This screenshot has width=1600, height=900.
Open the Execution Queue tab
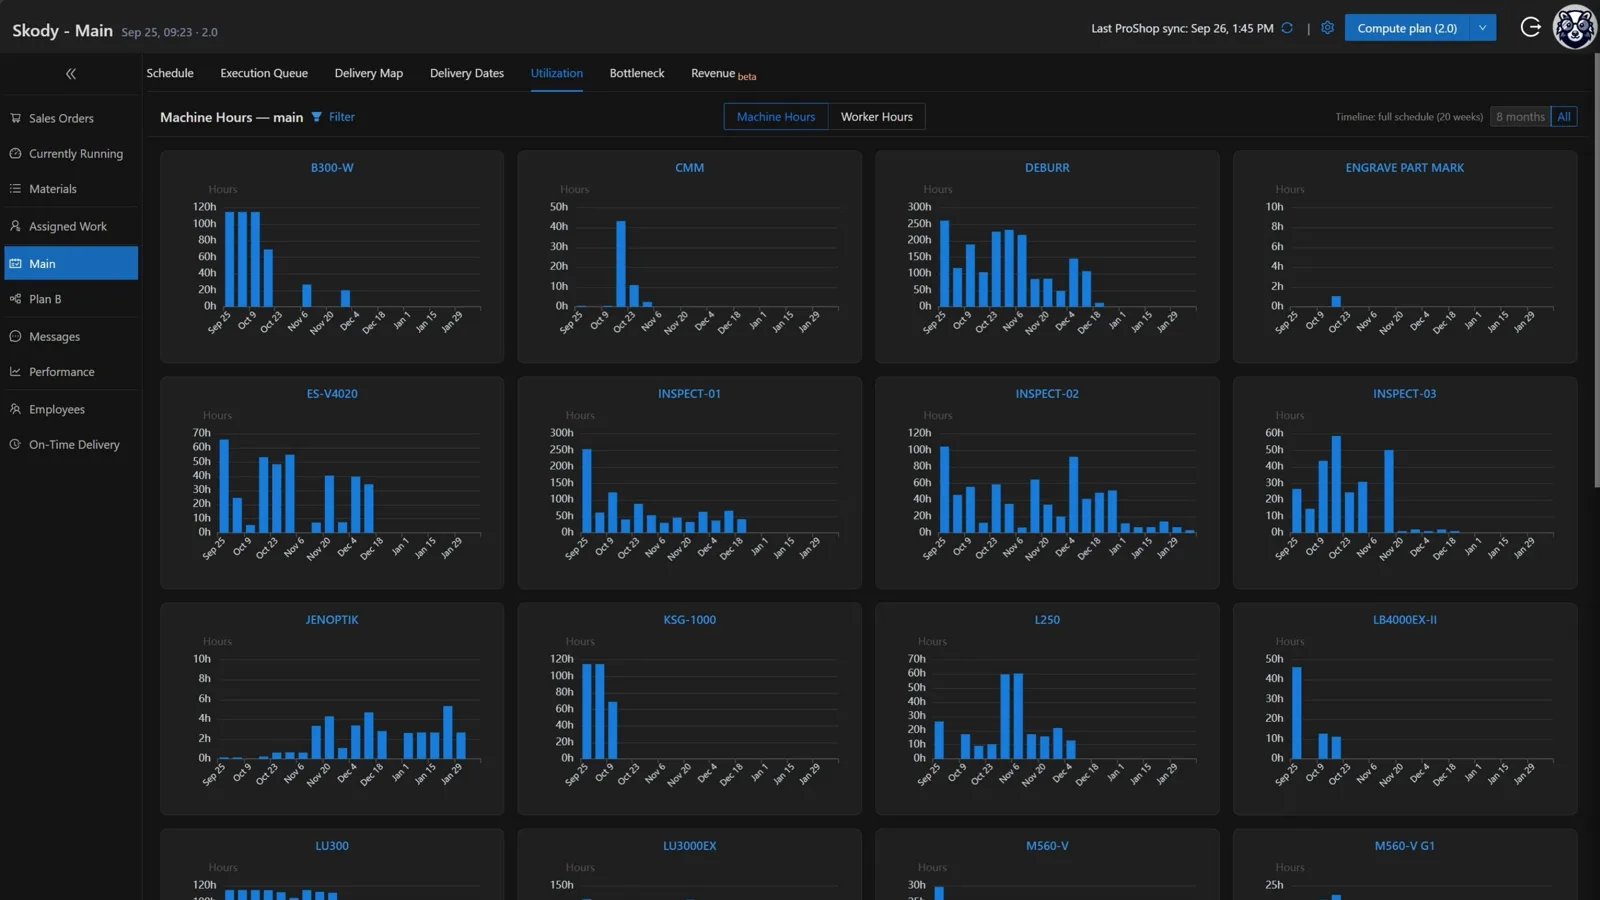[x=264, y=73]
